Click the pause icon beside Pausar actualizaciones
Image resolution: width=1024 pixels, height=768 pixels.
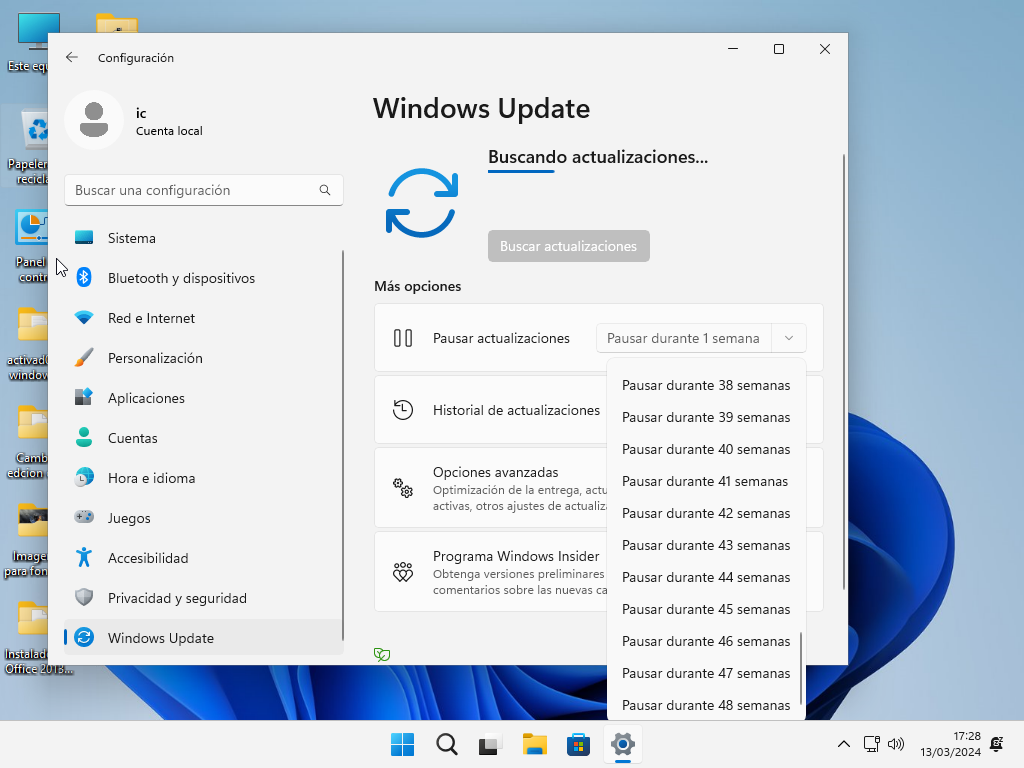tap(403, 338)
